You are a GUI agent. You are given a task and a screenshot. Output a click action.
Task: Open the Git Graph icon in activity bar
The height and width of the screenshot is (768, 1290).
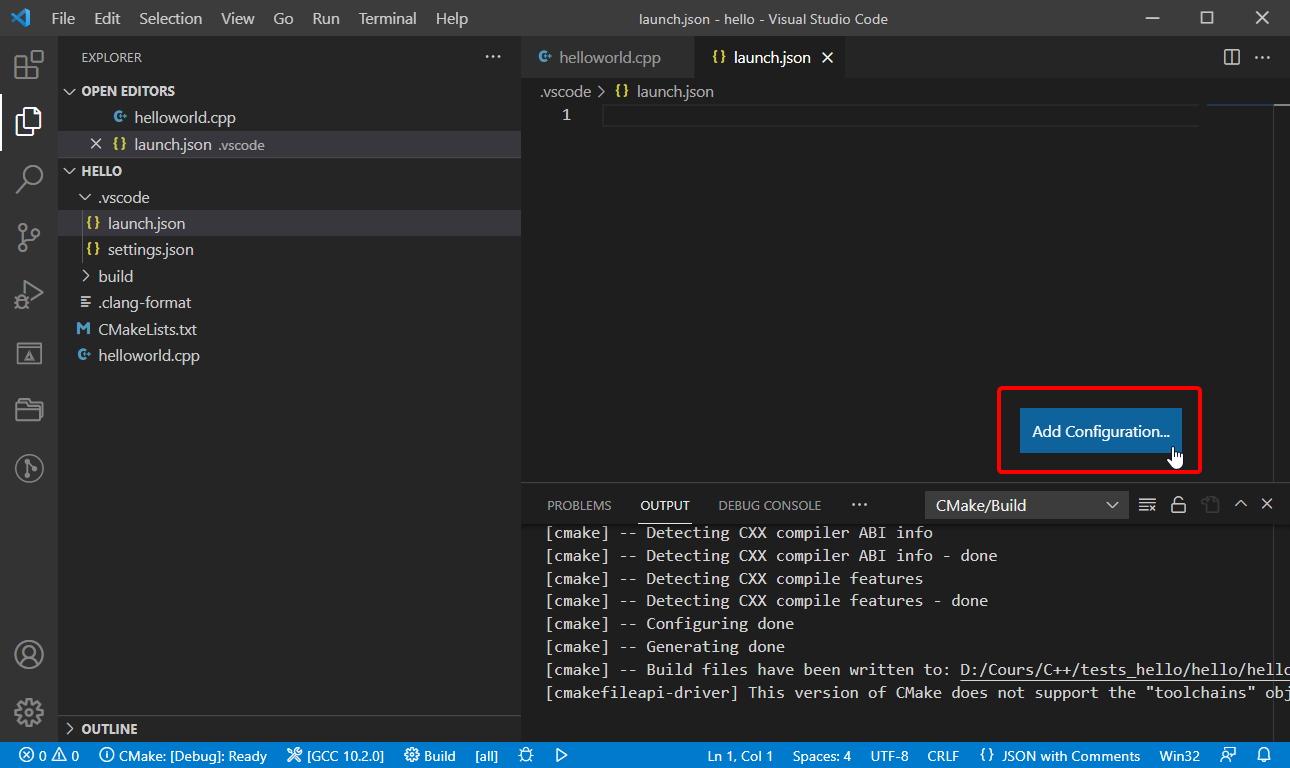coord(28,468)
